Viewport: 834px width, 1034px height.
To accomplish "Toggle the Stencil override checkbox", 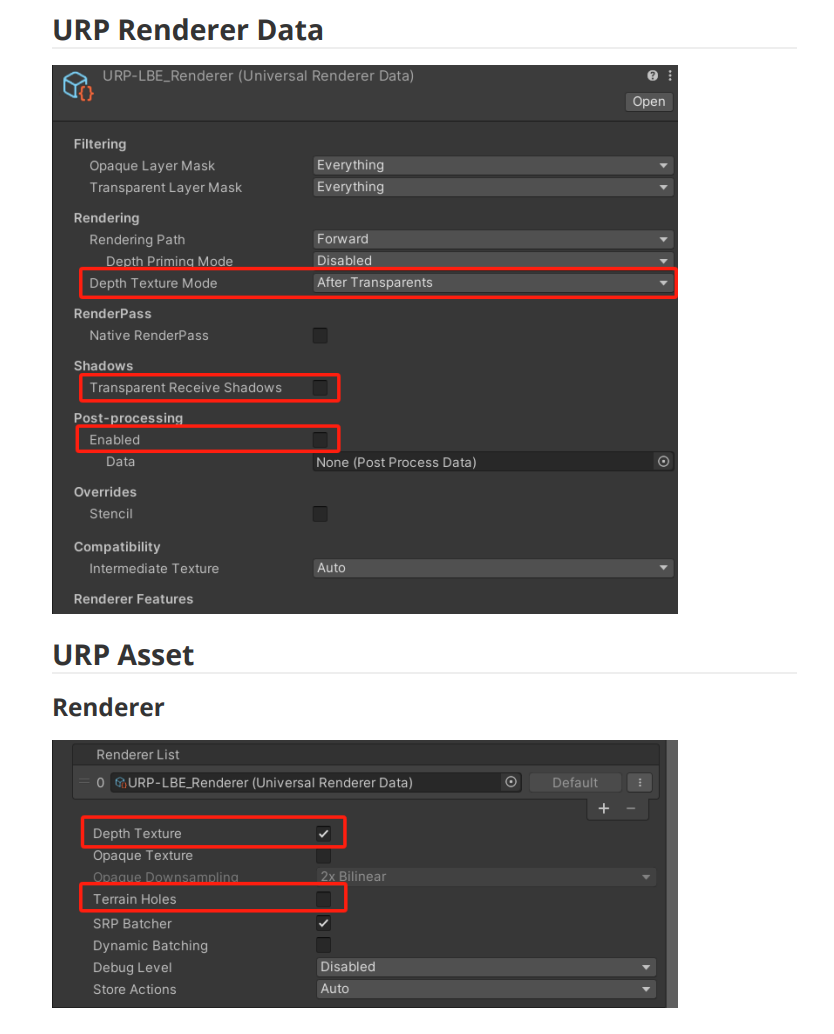I will (x=320, y=514).
